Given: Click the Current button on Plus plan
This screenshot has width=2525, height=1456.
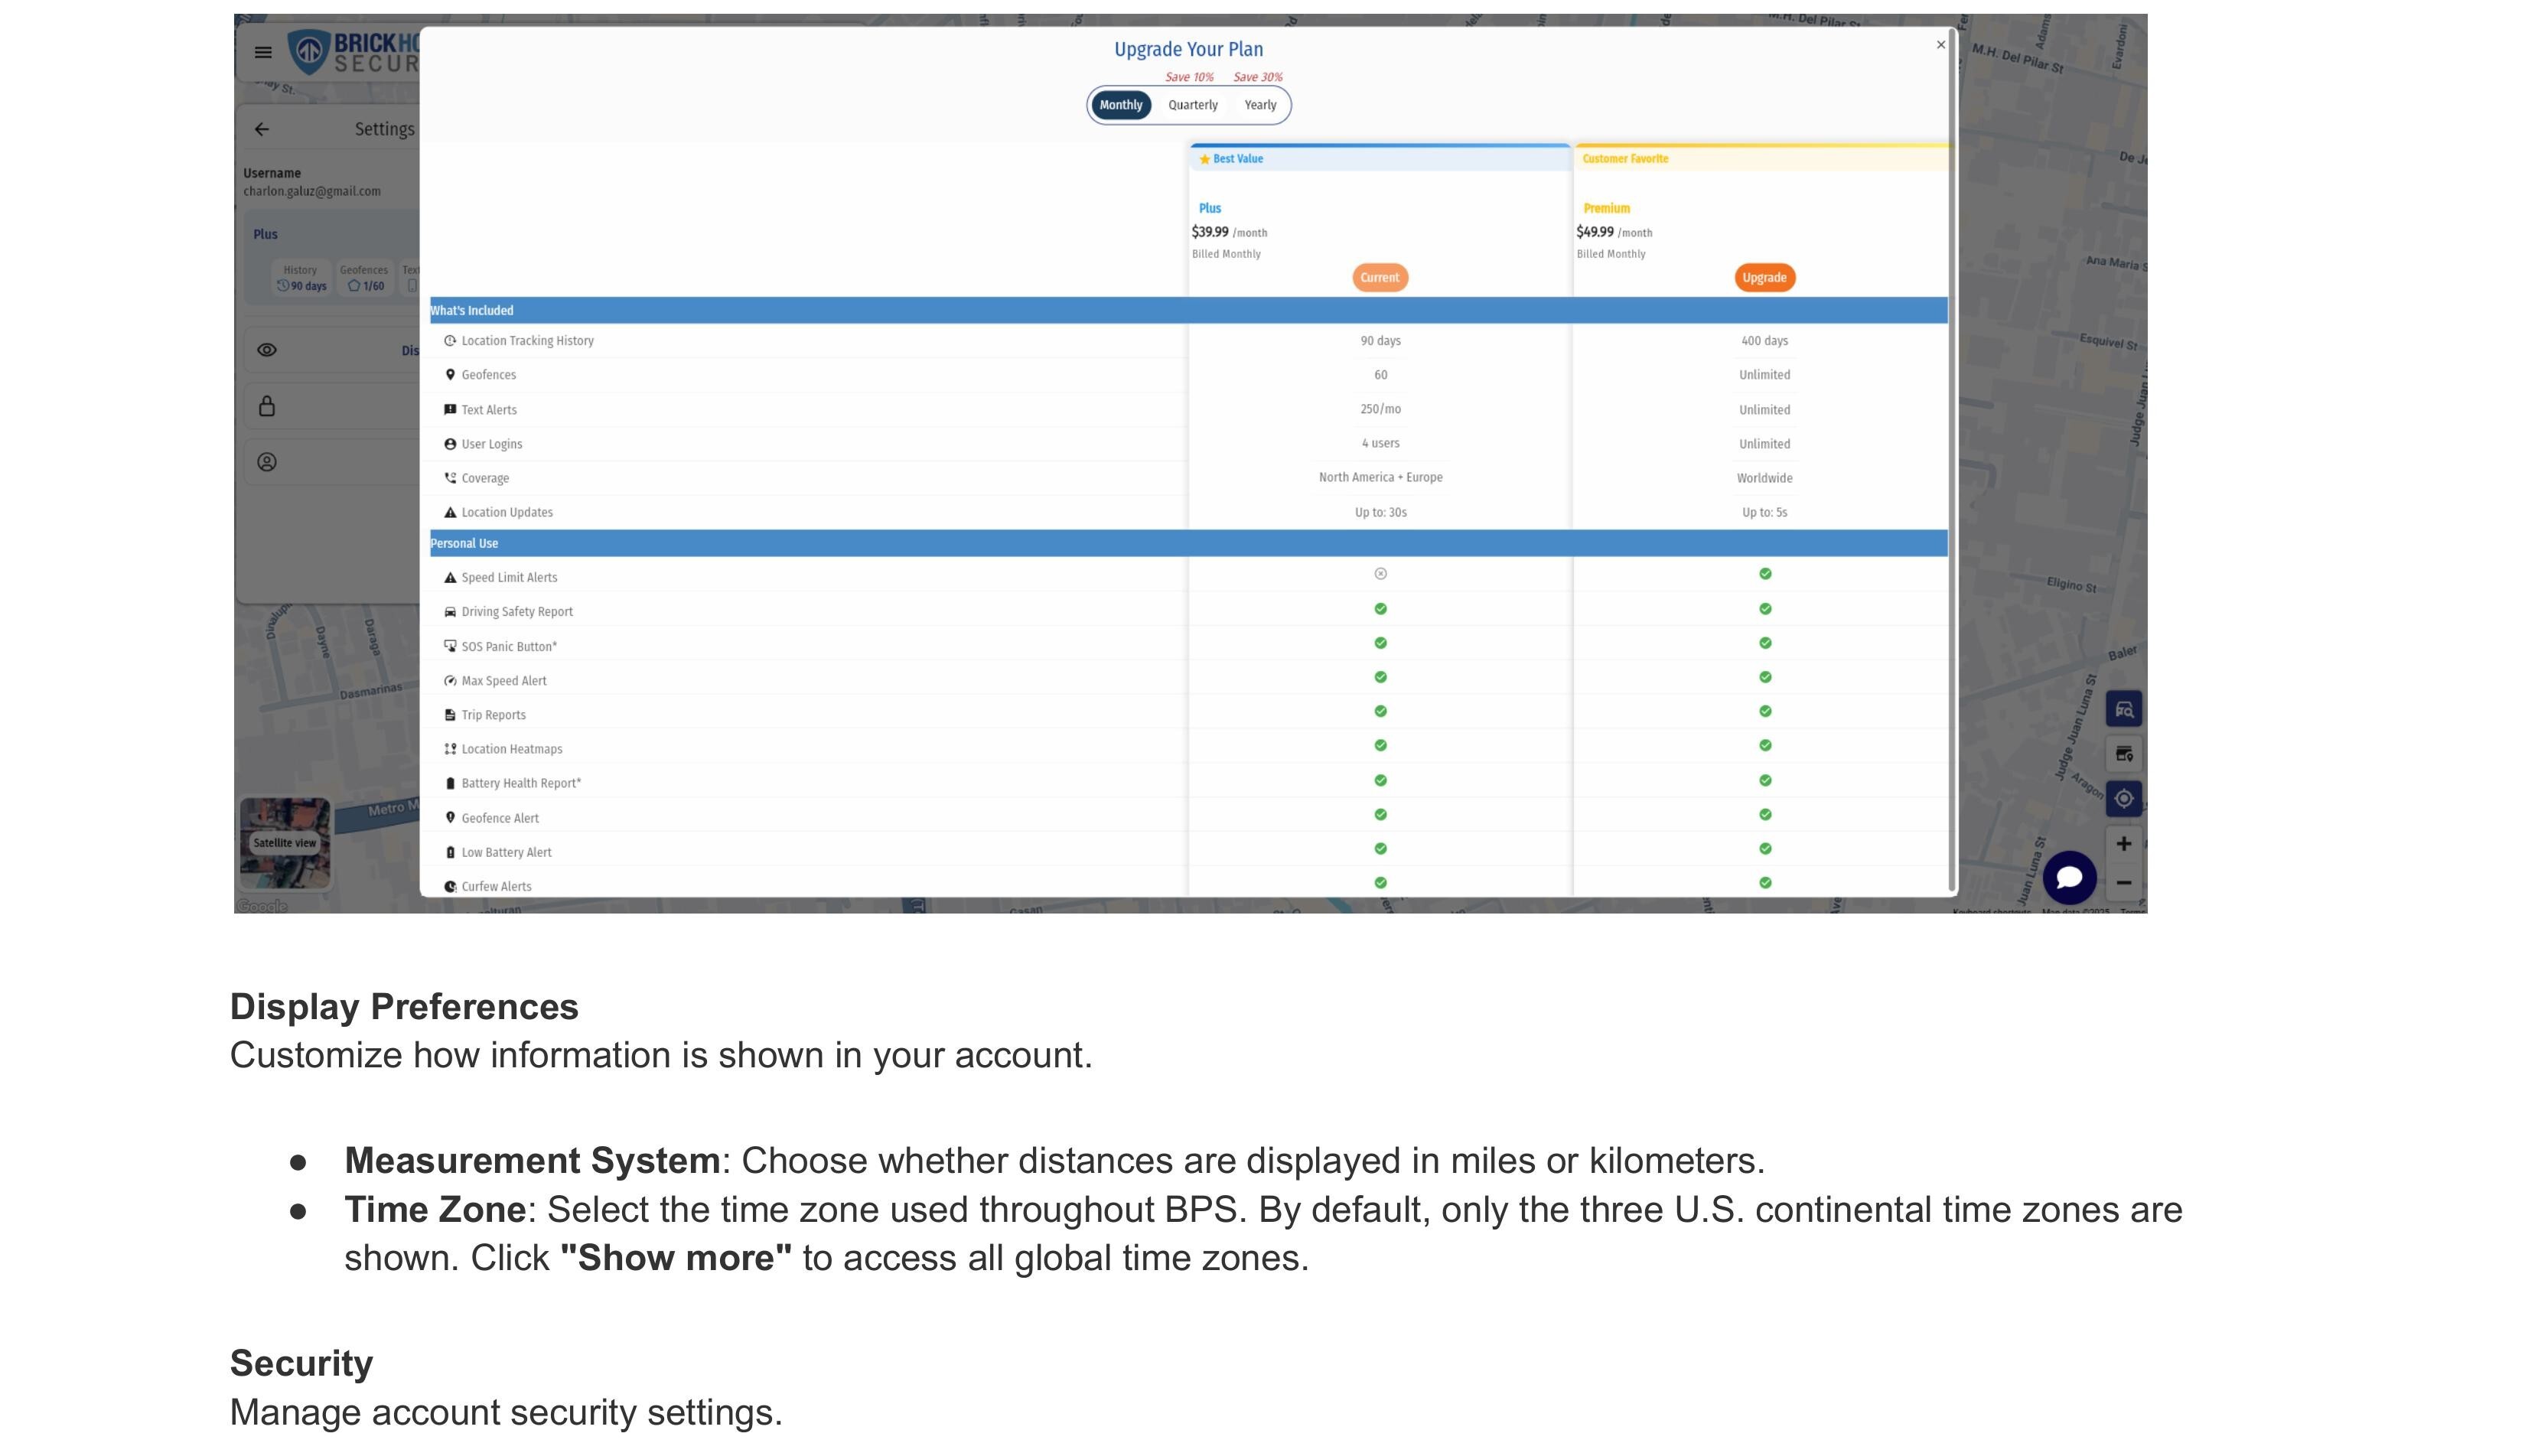Looking at the screenshot, I should point(1379,278).
